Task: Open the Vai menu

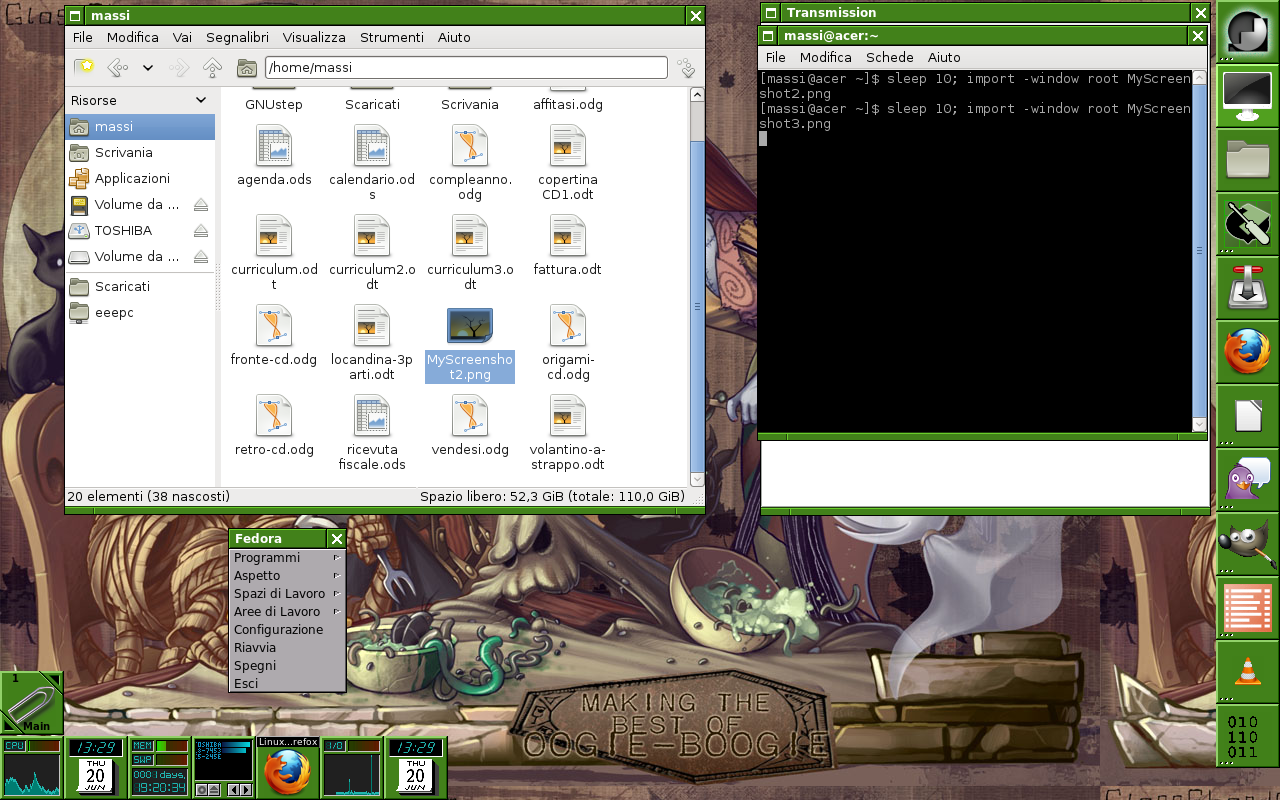Action: (182, 37)
